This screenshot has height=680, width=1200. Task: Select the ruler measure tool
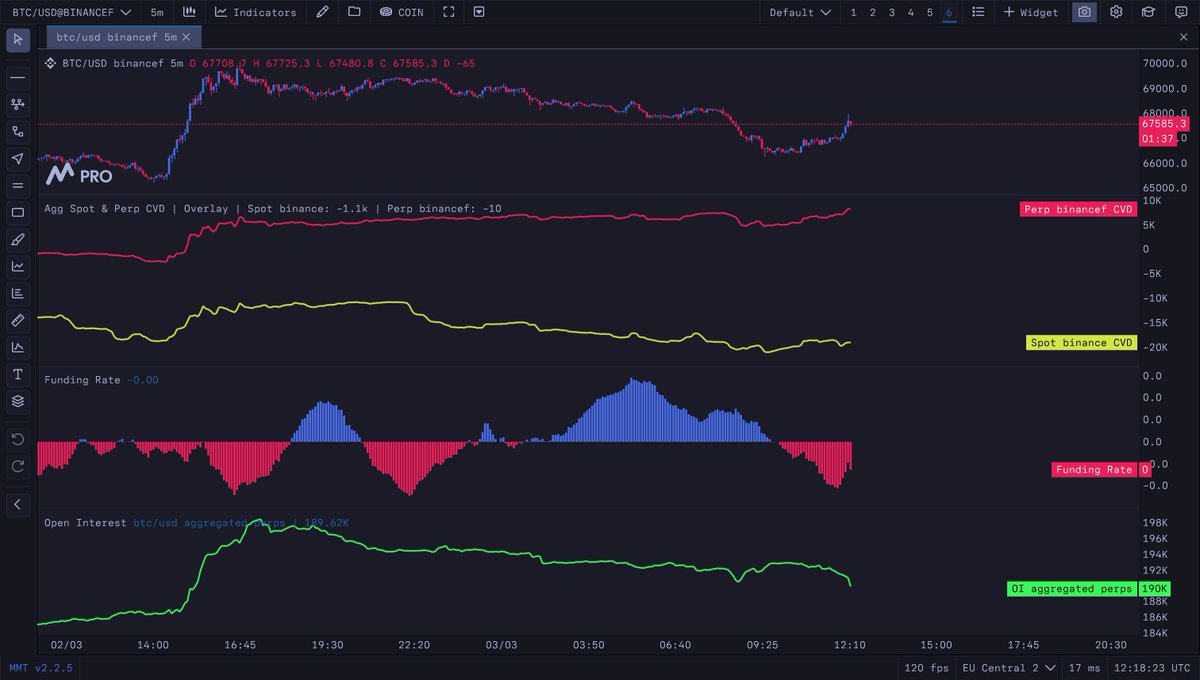[18, 320]
